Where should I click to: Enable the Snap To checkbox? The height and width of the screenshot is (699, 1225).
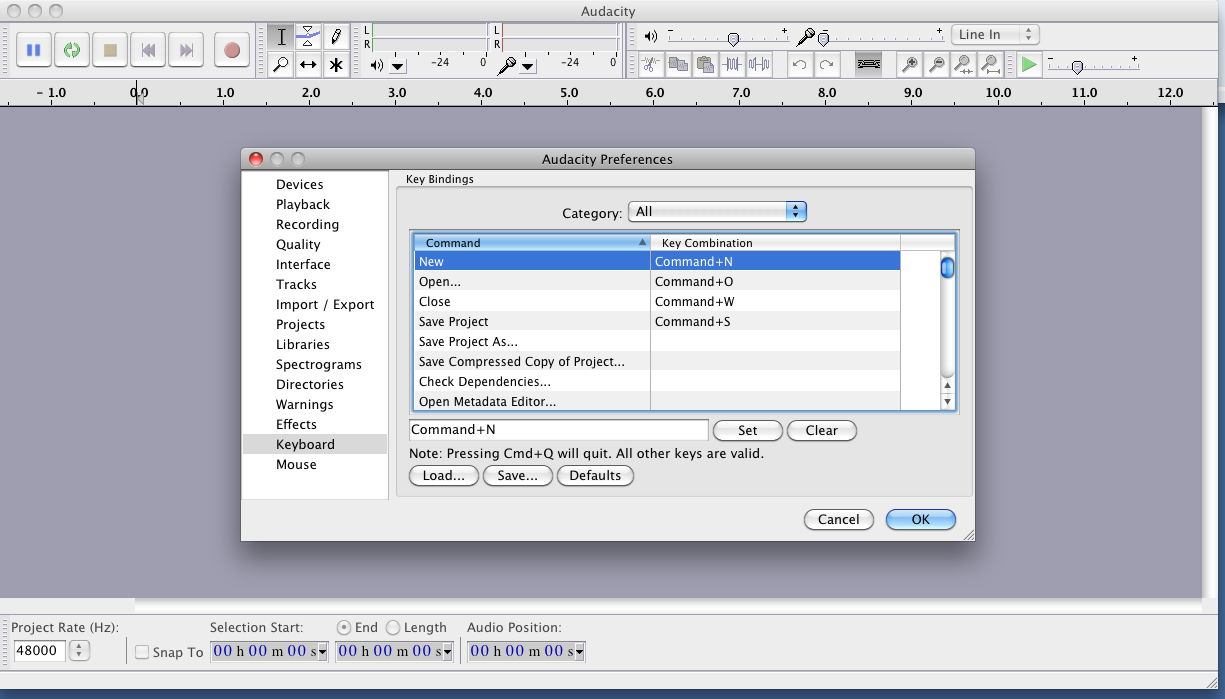[142, 652]
